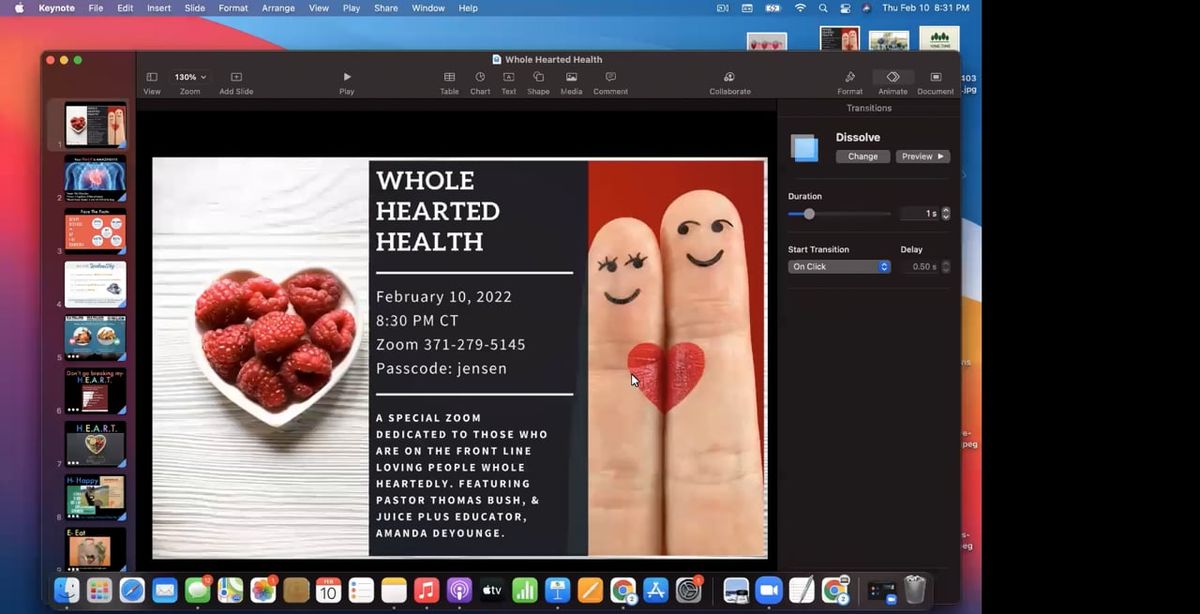Viewport: 1200px width, 614px height.
Task: Open Numbers from the Dock
Action: 525,590
